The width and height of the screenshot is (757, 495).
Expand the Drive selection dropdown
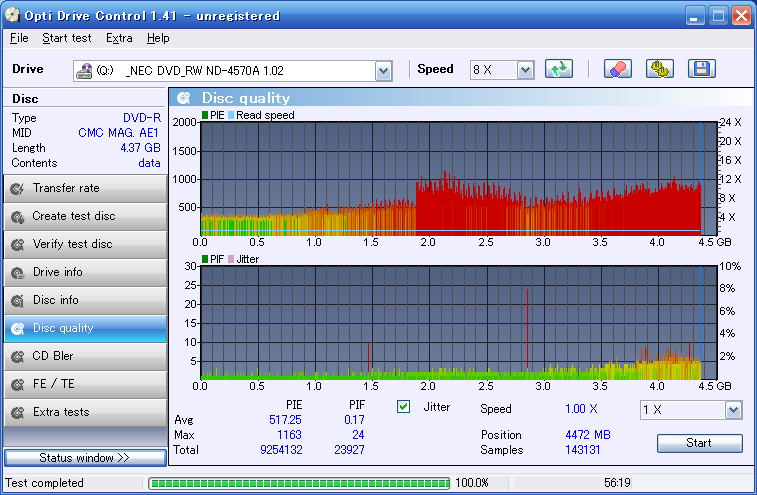point(383,71)
